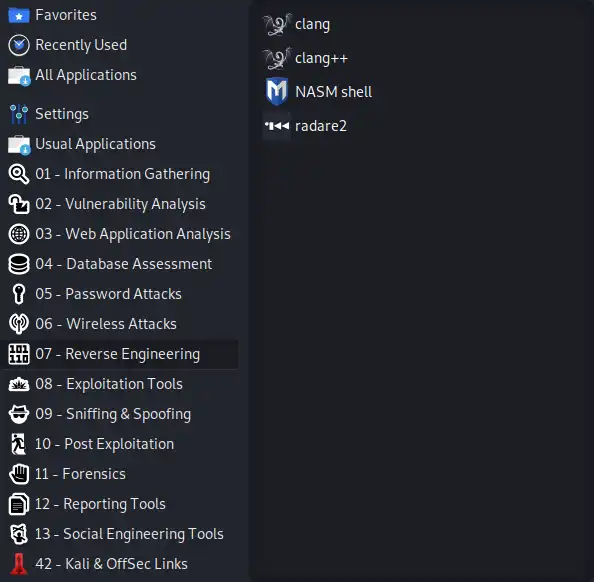This screenshot has width=594, height=582.
Task: Open 11 - Forensics category
Action: 120,474
